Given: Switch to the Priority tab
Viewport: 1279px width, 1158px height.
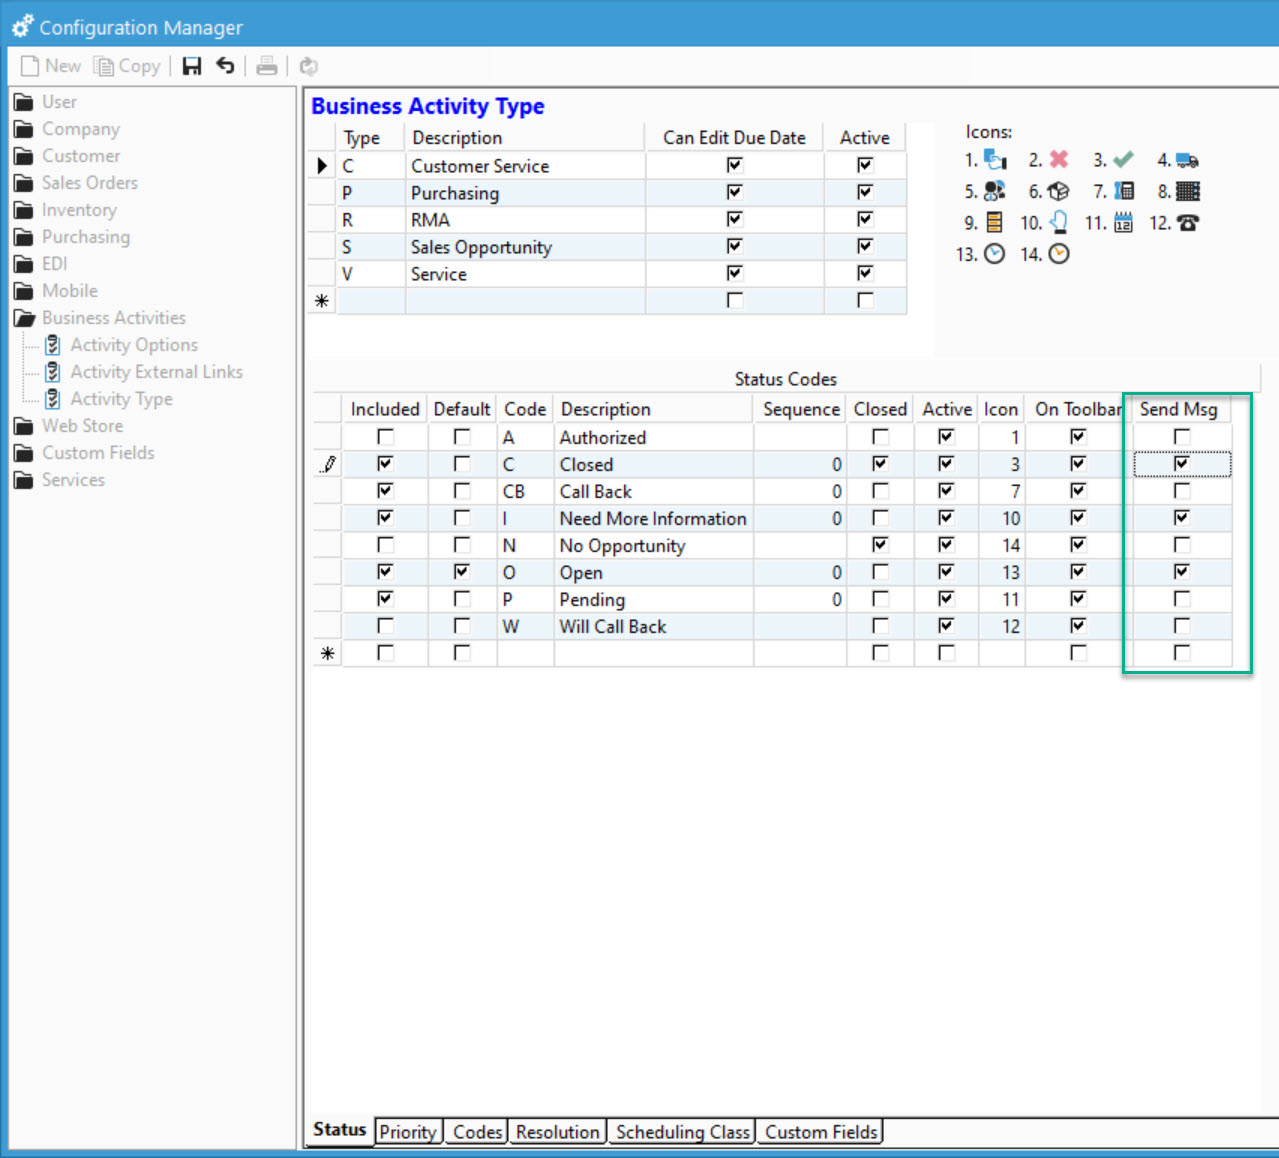Looking at the screenshot, I should coord(408,1132).
